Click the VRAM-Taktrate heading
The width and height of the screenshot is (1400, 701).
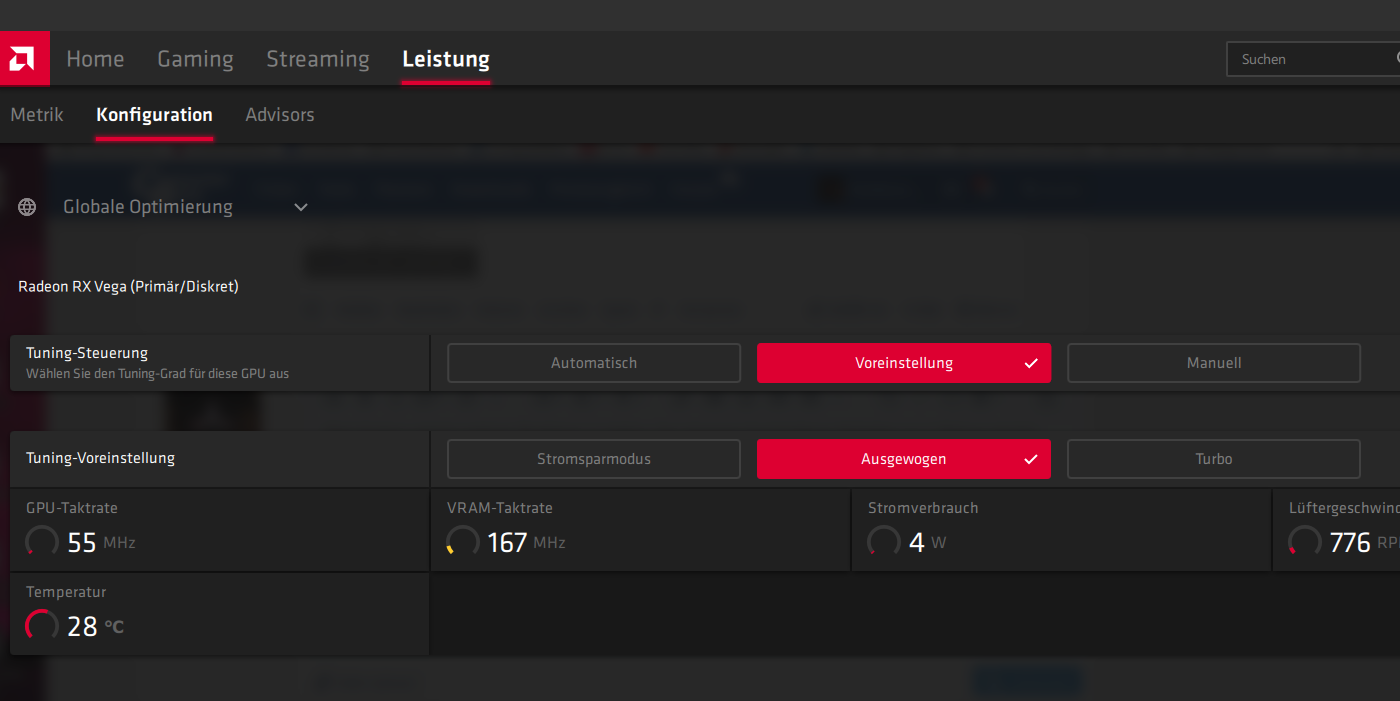(x=500, y=508)
